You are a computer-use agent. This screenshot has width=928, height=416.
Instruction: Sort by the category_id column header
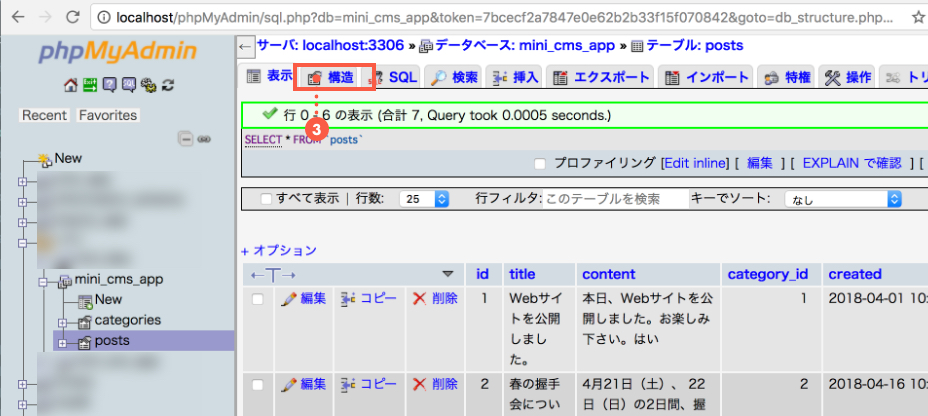coord(766,274)
